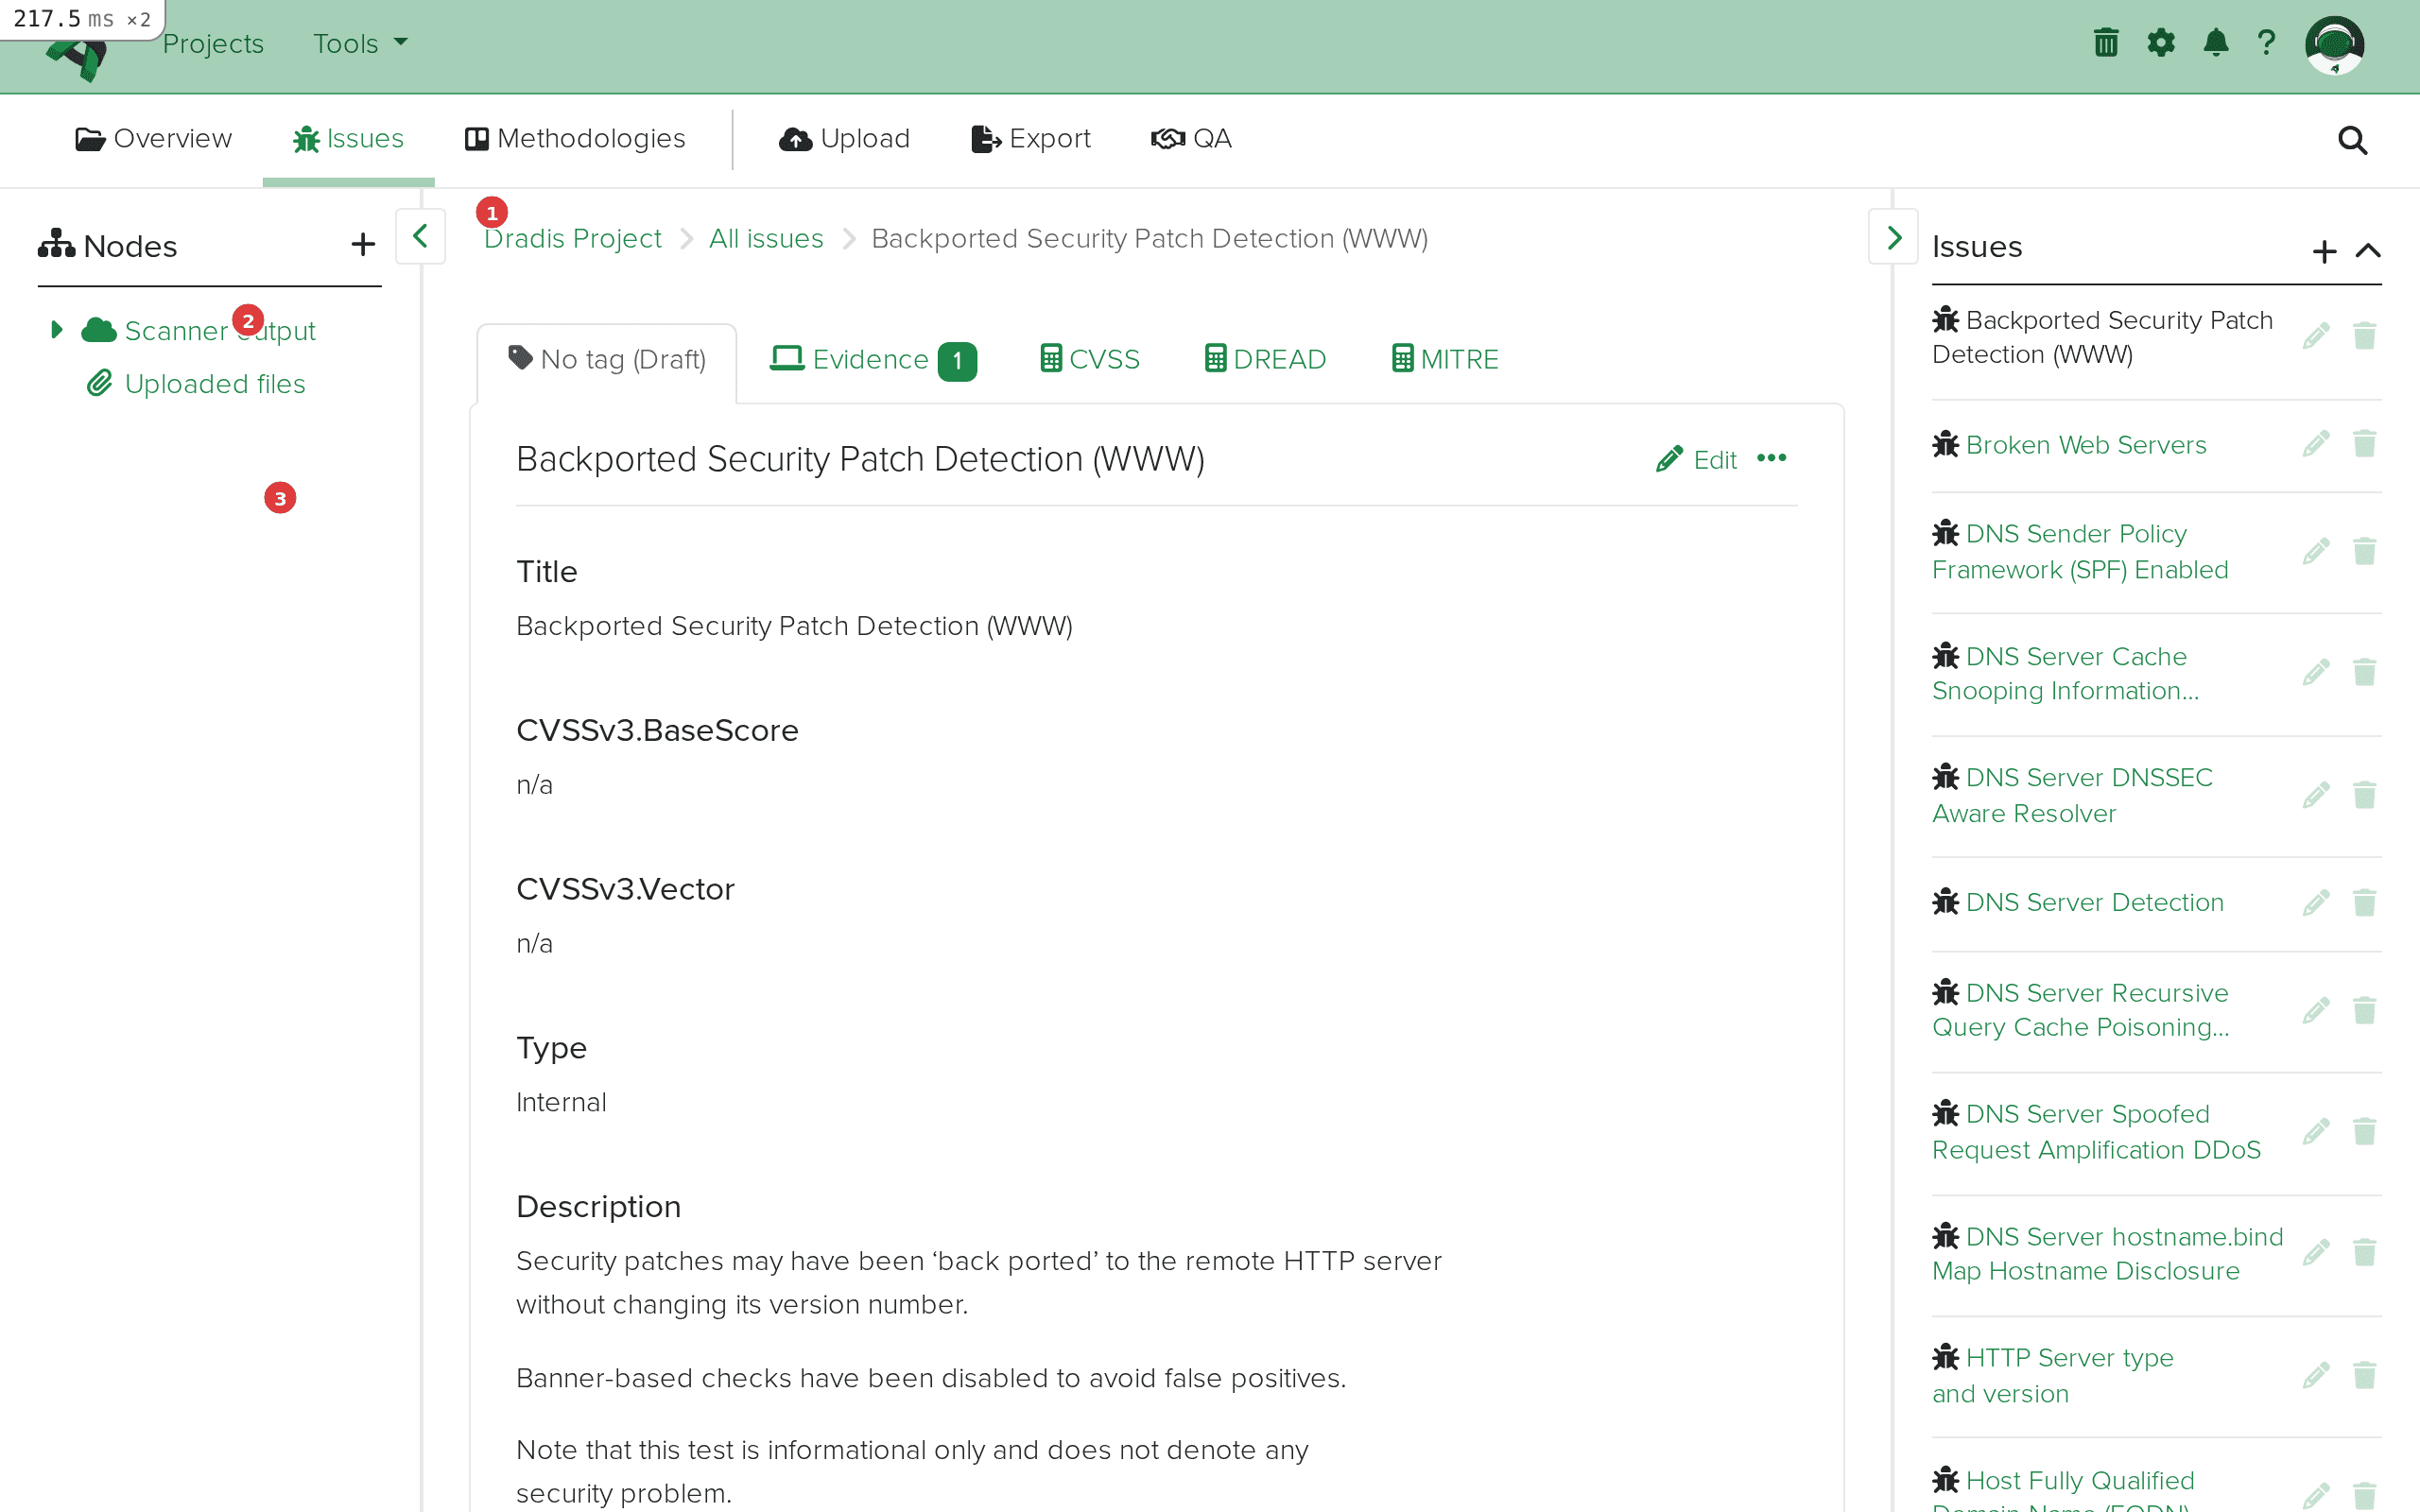This screenshot has height=1512, width=2420.
Task: Click the user avatar in the top bar
Action: tap(2335, 43)
